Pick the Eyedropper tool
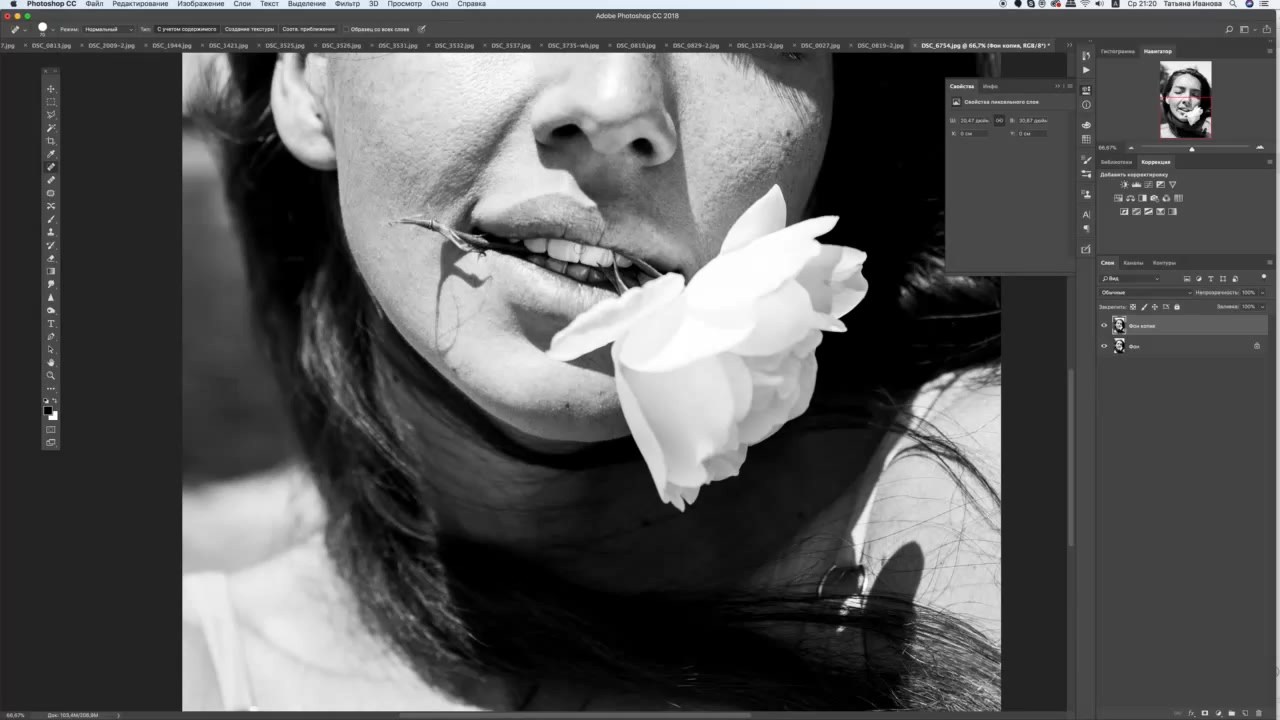1280x720 pixels. (51, 154)
